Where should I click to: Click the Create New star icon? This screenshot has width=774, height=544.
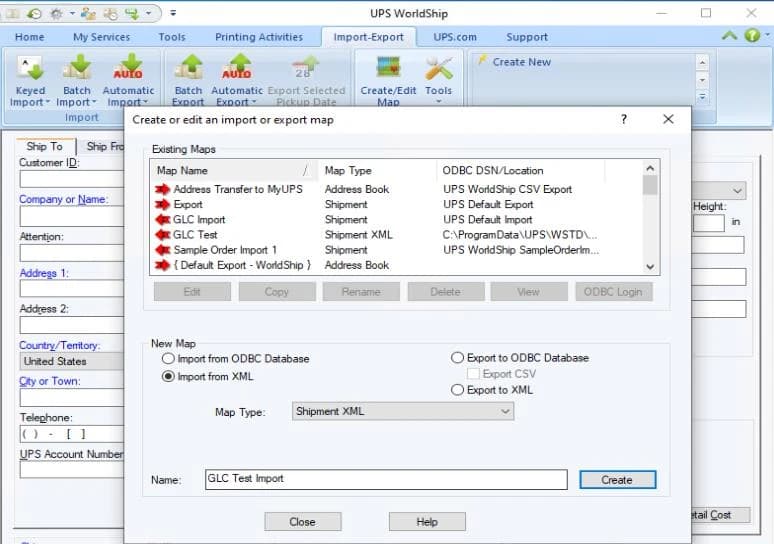(x=482, y=60)
